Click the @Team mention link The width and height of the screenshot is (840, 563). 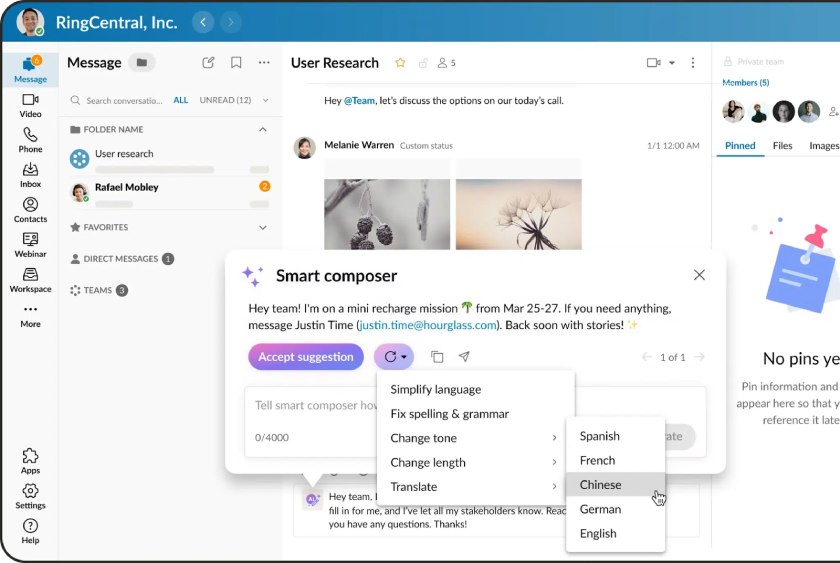359,101
